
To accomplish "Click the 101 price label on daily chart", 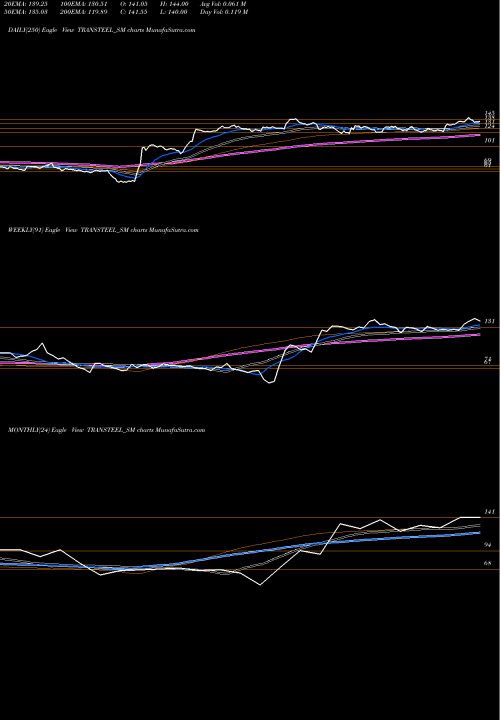I will (x=489, y=141).
